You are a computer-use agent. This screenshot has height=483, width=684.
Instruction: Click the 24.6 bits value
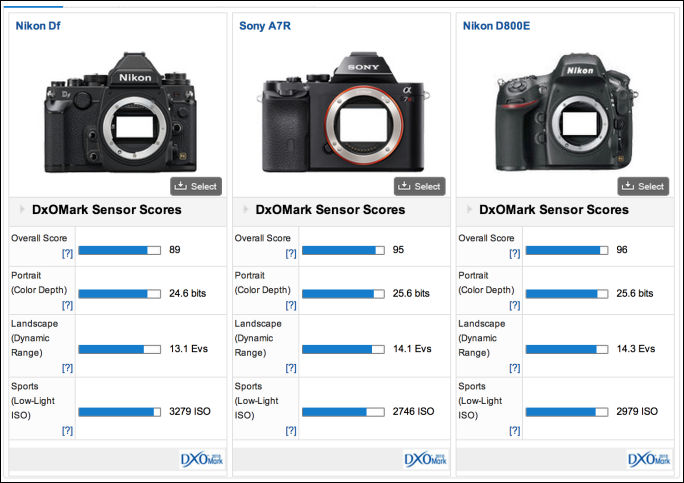tap(188, 293)
